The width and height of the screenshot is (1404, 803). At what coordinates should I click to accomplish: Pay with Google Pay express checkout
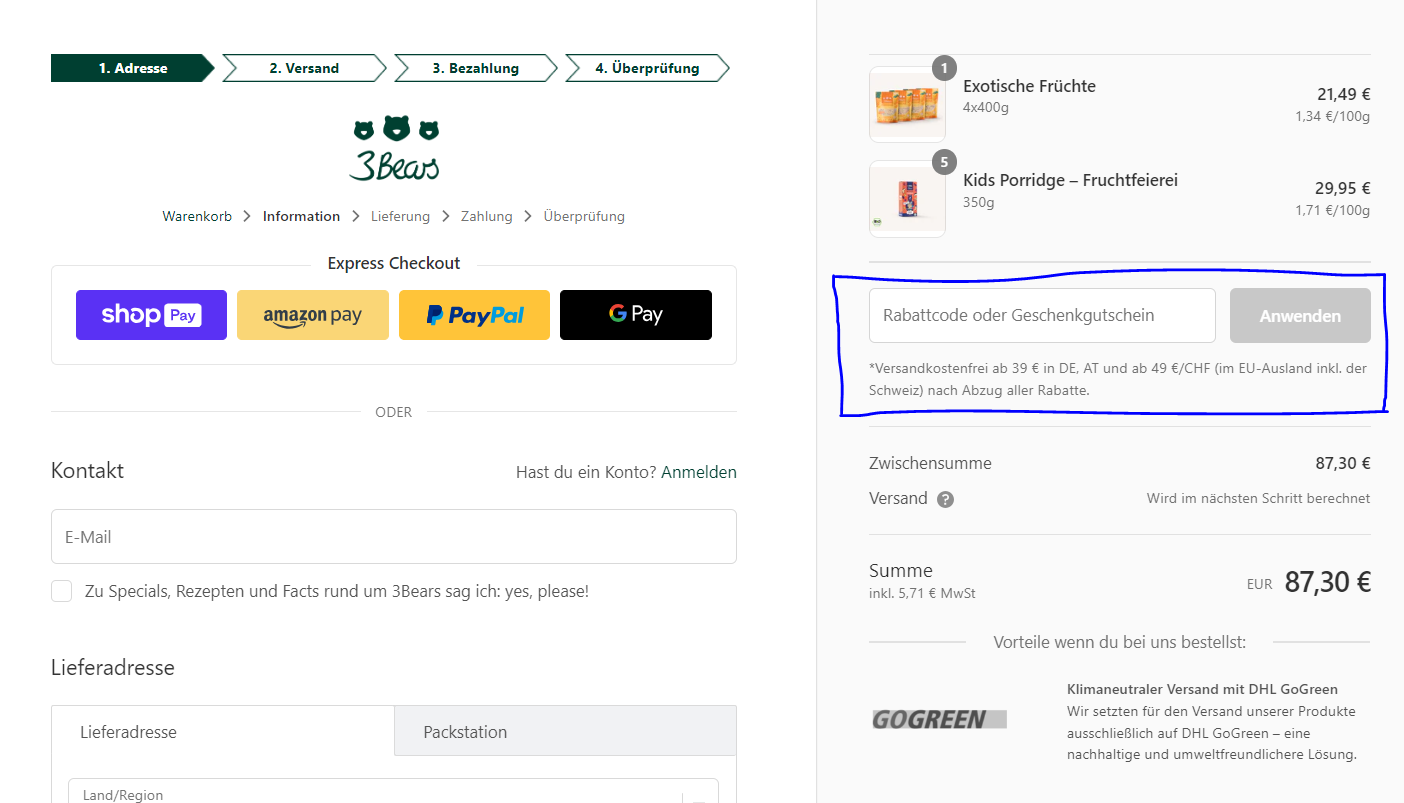(x=636, y=315)
